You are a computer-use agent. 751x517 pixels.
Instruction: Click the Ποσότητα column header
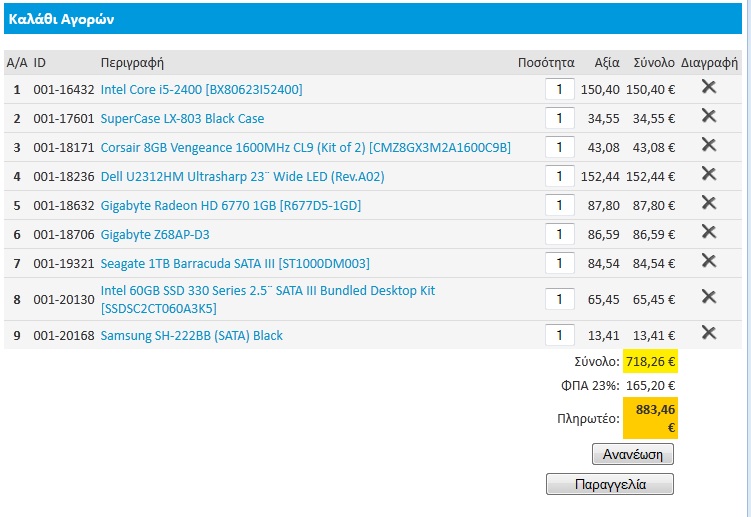546,63
